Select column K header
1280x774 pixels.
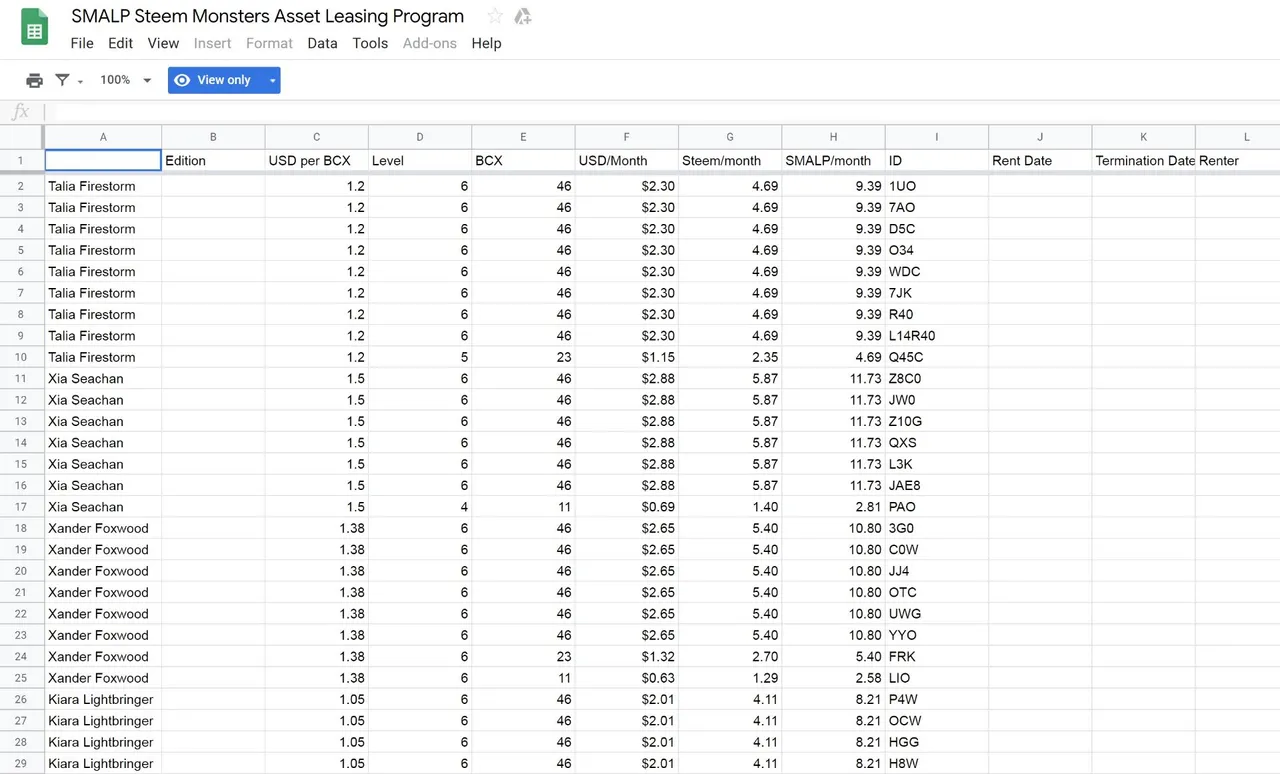(1143, 137)
